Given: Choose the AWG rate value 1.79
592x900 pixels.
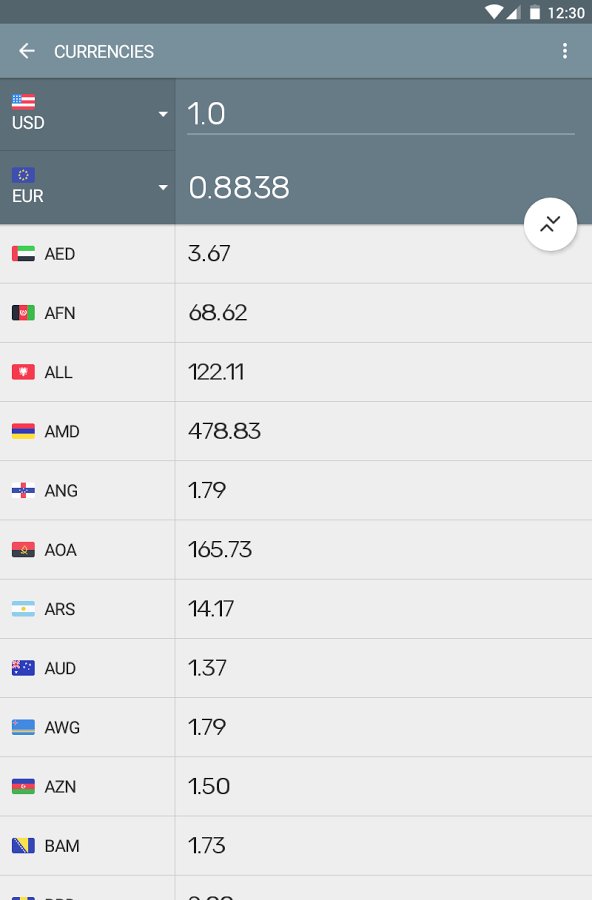Looking at the screenshot, I should pyautogui.click(x=207, y=727).
